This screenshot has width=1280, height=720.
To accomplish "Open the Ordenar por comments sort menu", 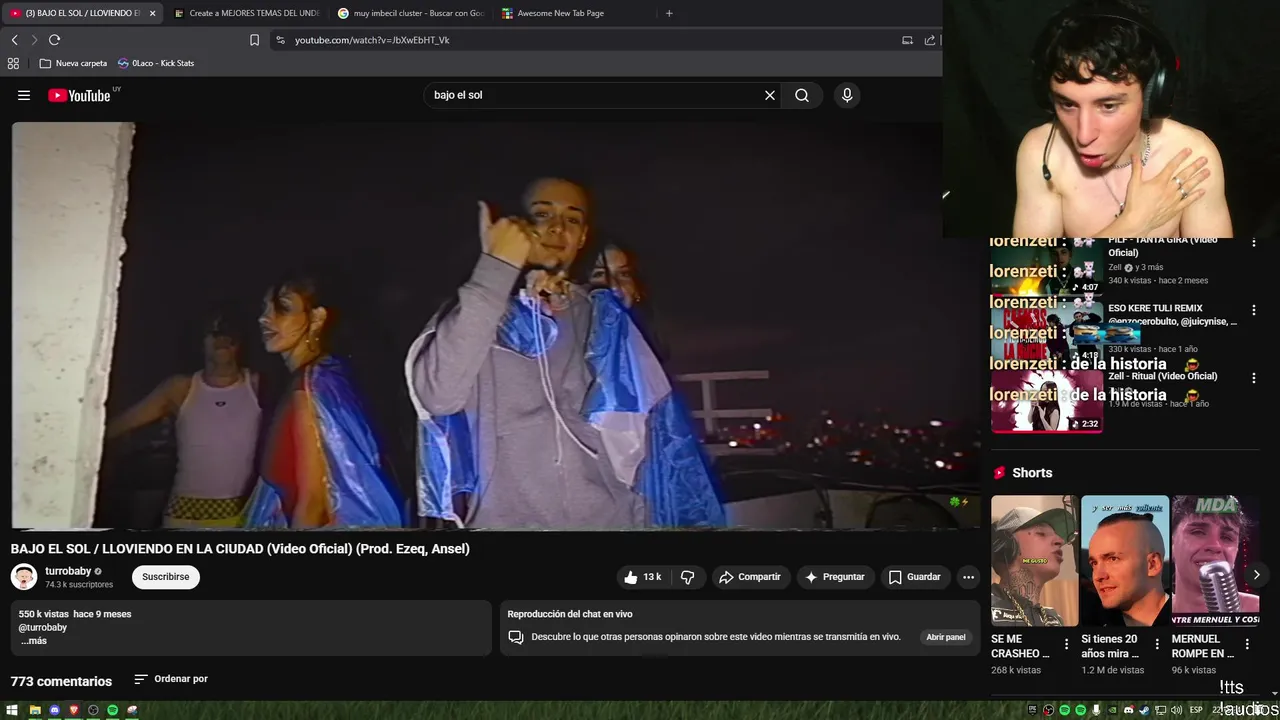I will pyautogui.click(x=171, y=679).
